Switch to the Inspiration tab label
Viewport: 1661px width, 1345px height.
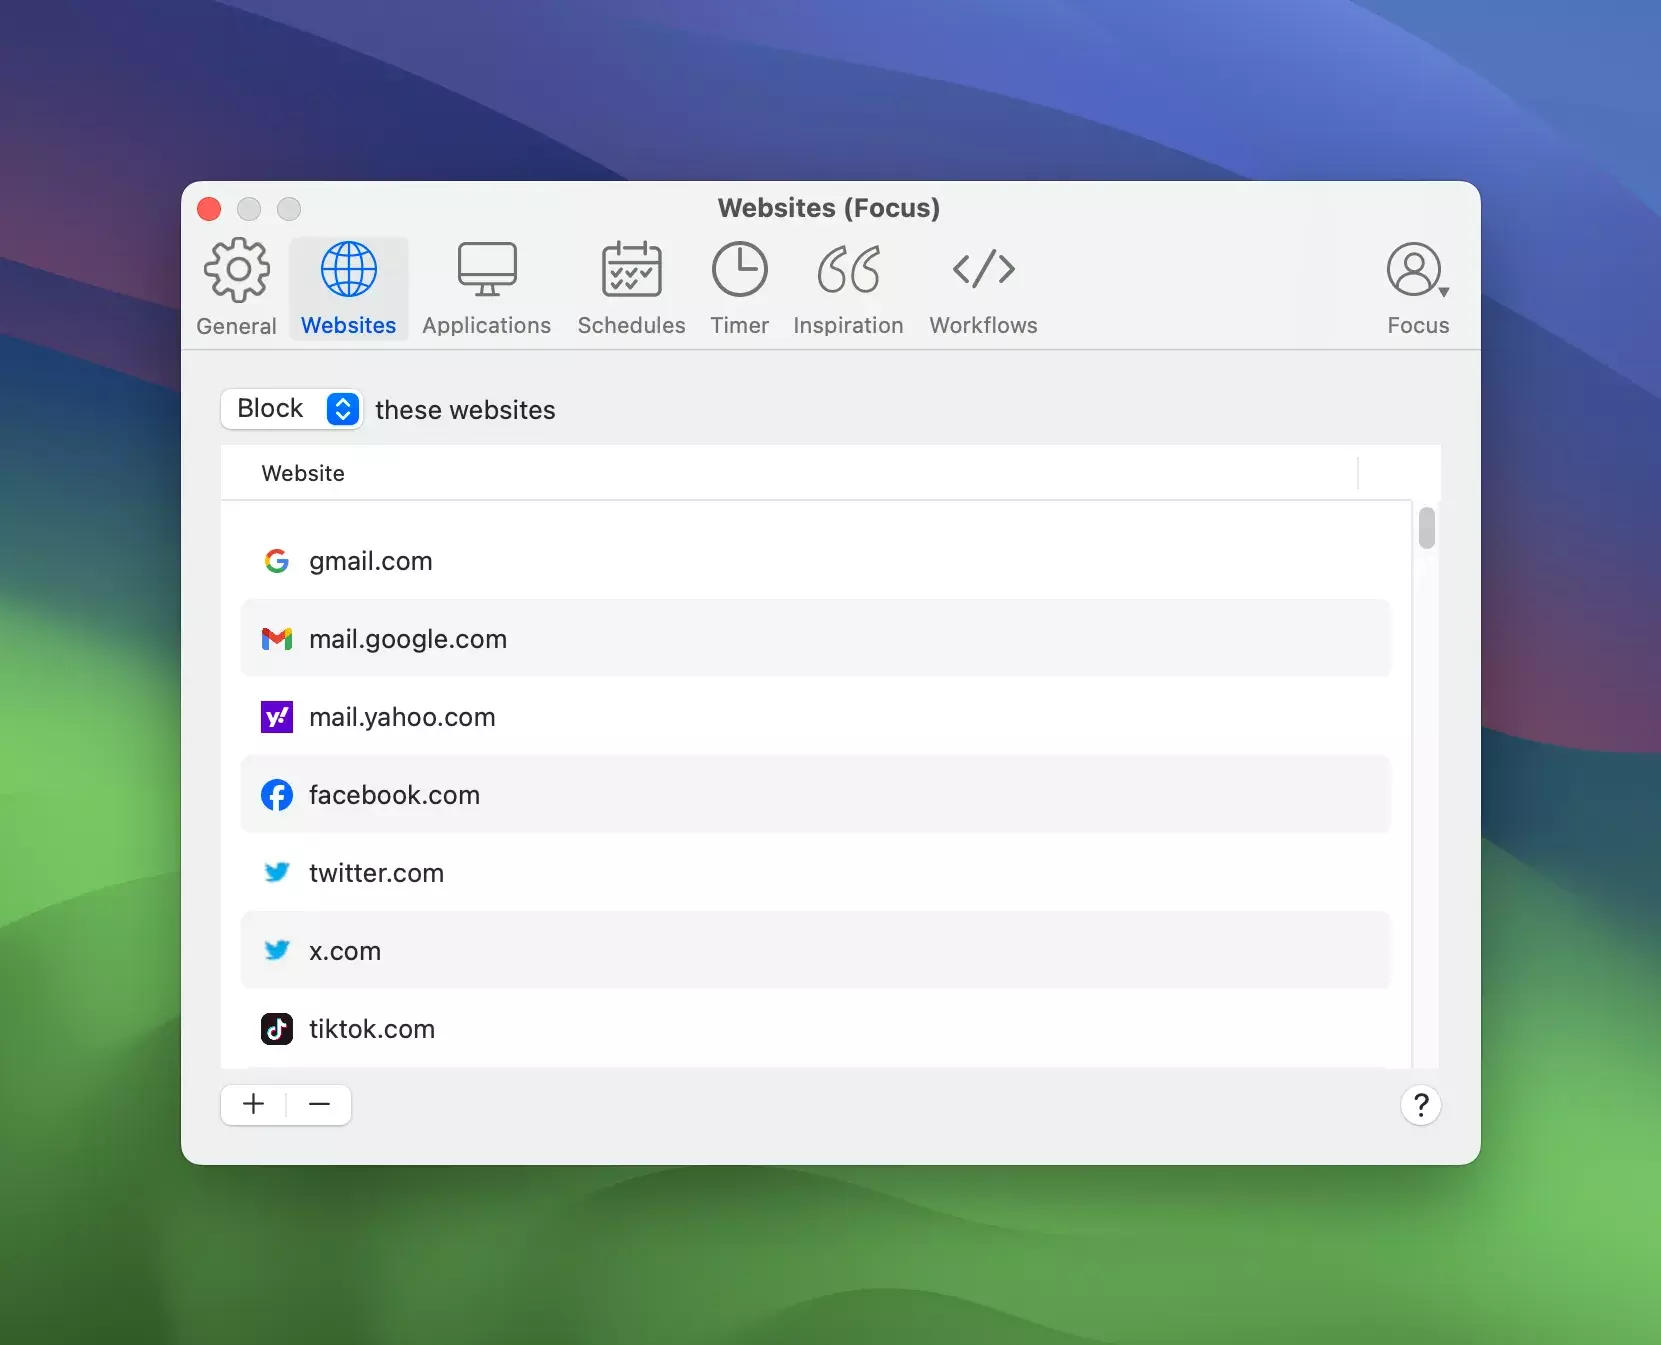point(849,326)
